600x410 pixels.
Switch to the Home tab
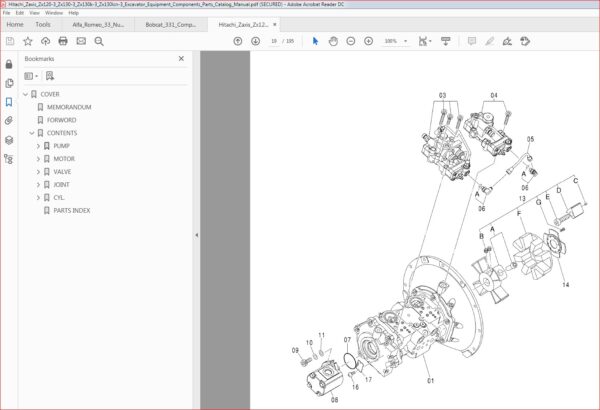pyautogui.click(x=15, y=25)
